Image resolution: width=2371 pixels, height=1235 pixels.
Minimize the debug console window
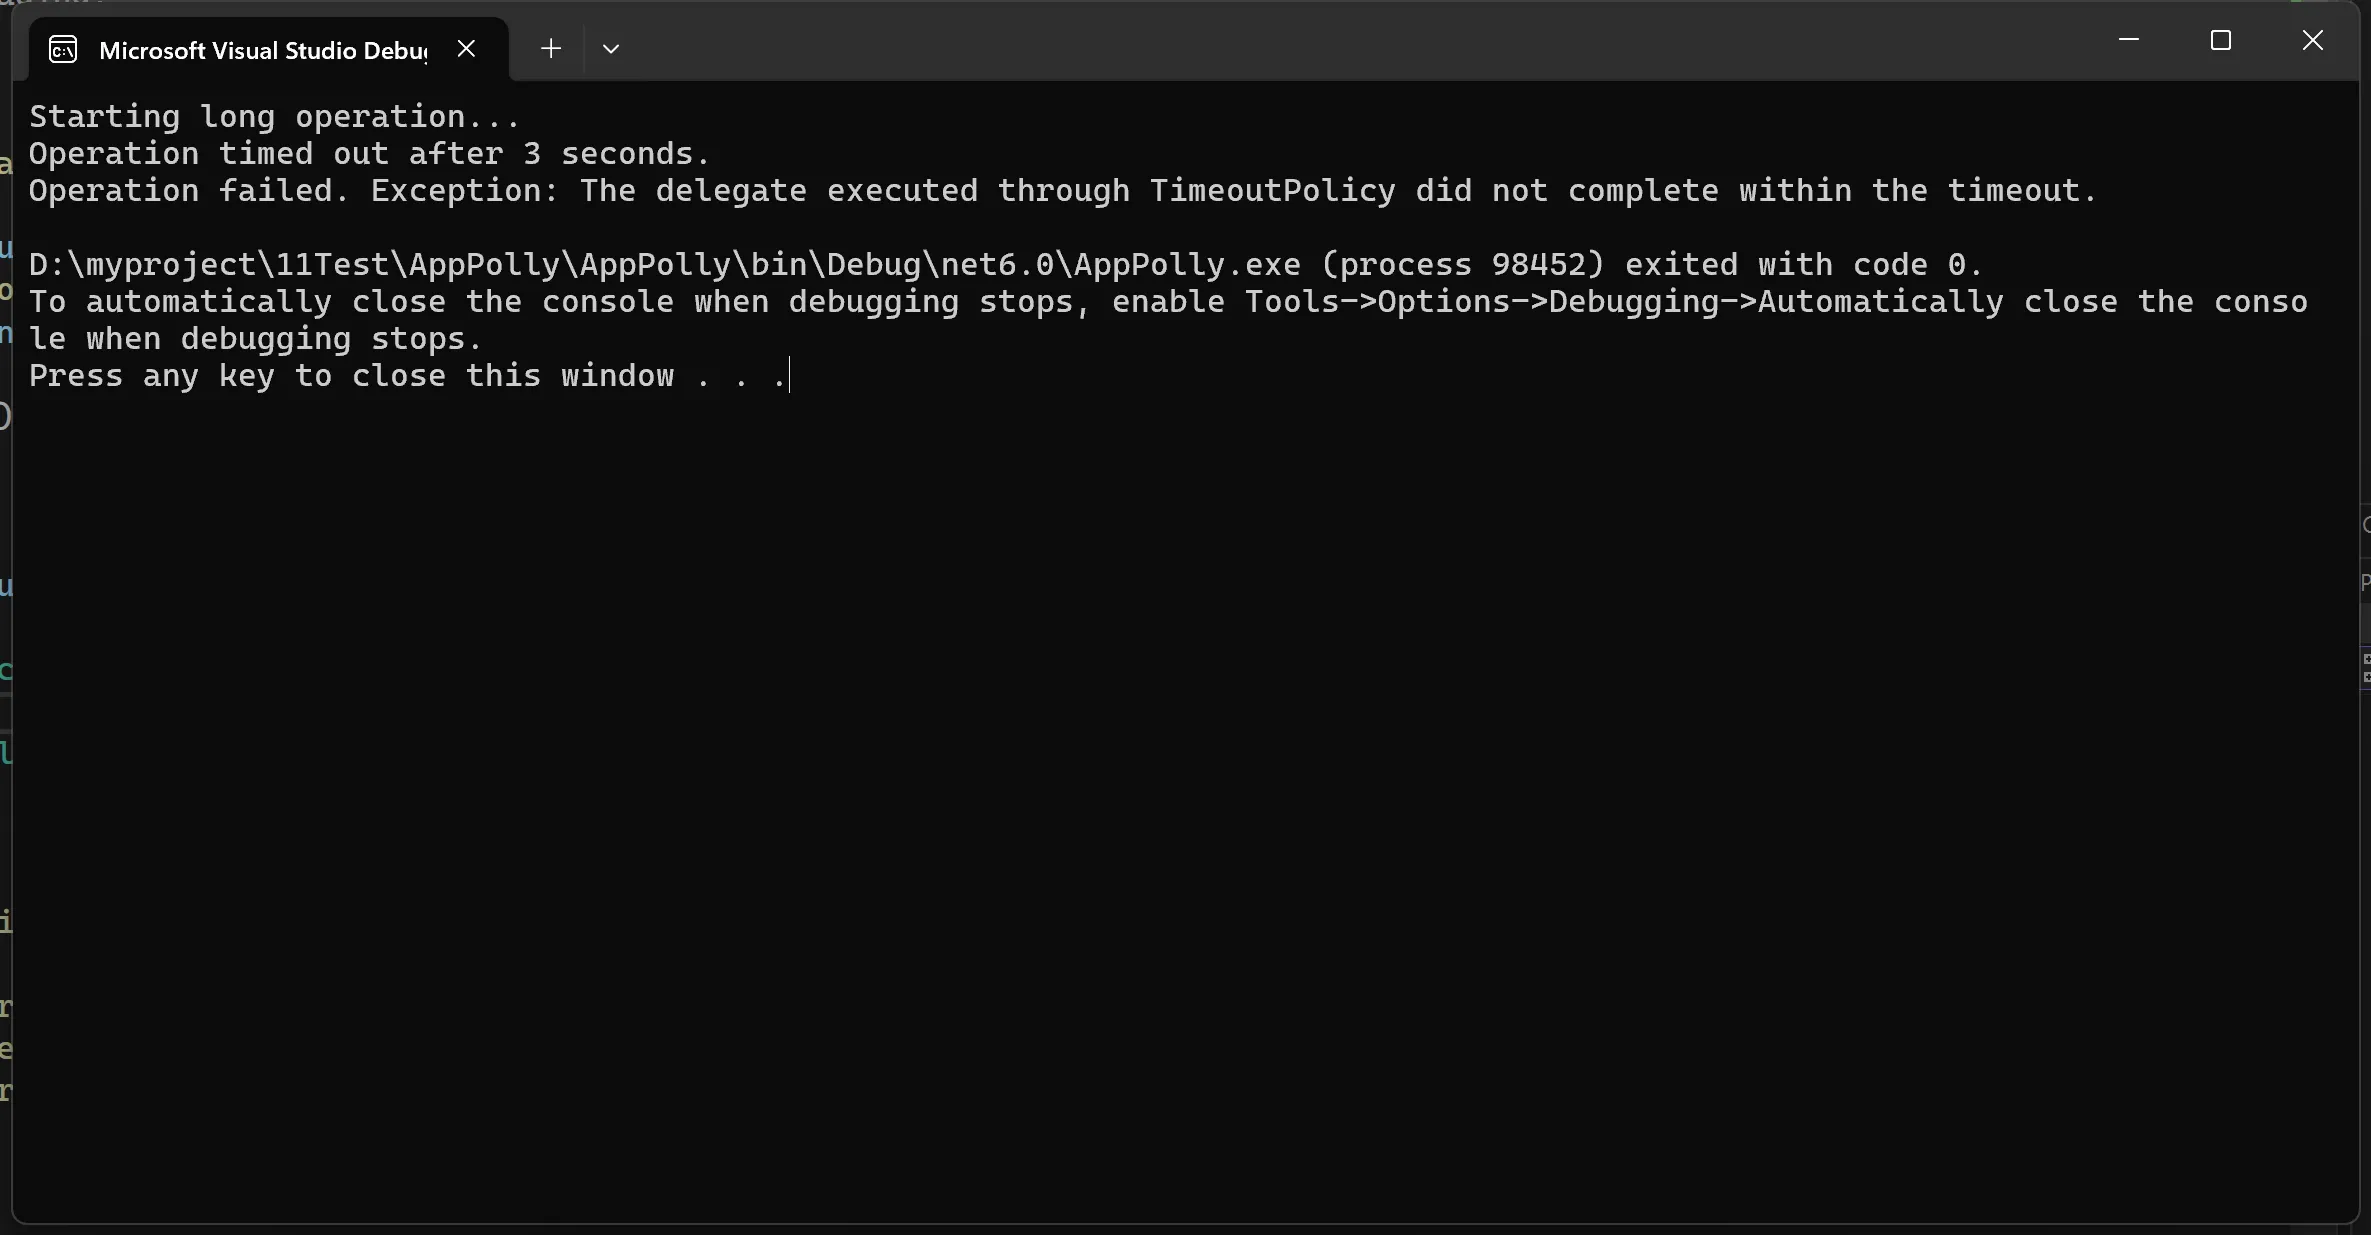click(x=2129, y=40)
